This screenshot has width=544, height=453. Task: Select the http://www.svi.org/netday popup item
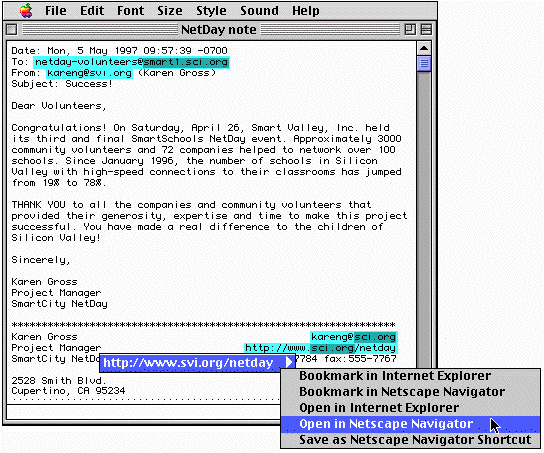click(197, 363)
